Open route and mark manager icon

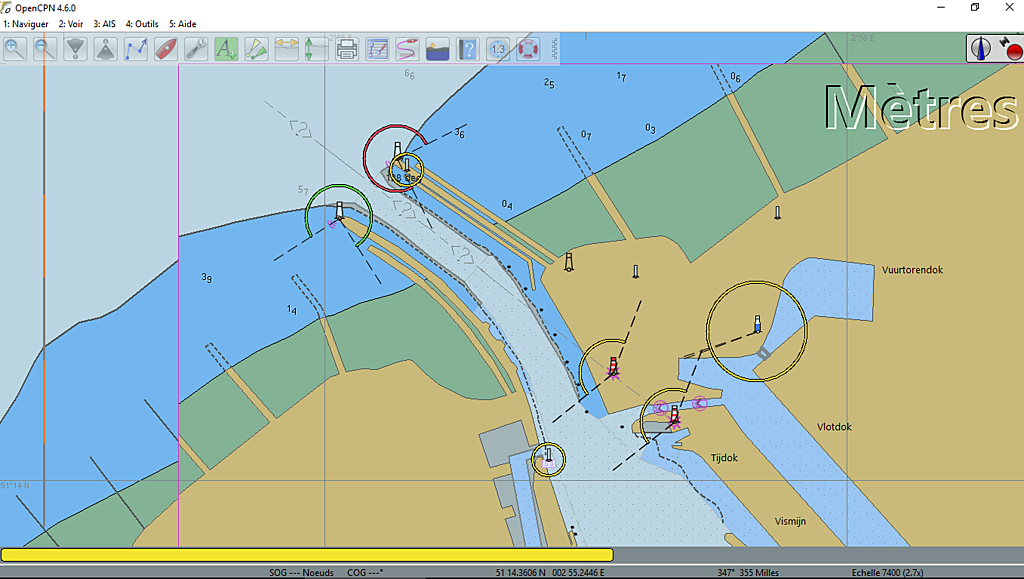(377, 49)
